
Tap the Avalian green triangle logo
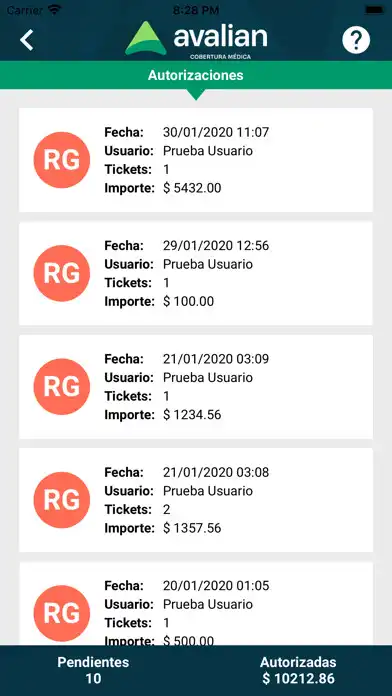click(146, 39)
